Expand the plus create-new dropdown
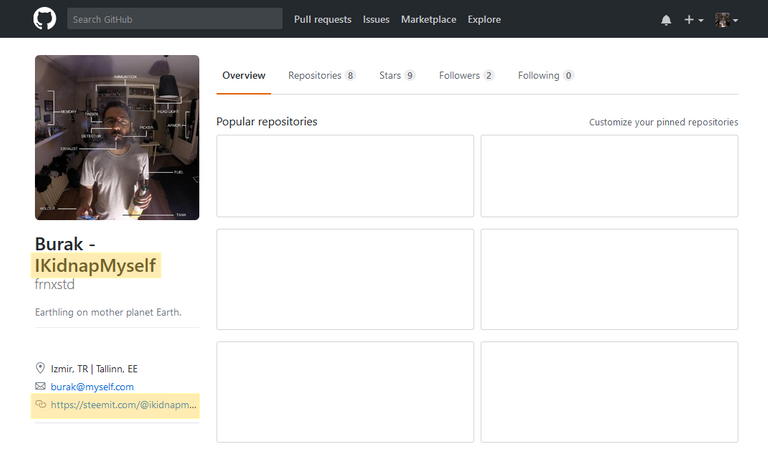 pos(694,20)
